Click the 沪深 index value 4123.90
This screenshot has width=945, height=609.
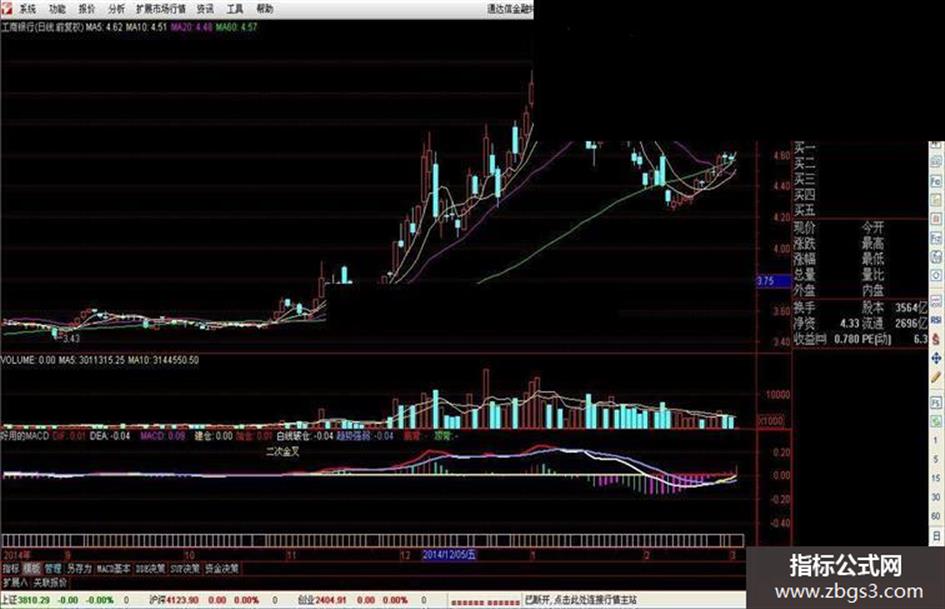(183, 600)
